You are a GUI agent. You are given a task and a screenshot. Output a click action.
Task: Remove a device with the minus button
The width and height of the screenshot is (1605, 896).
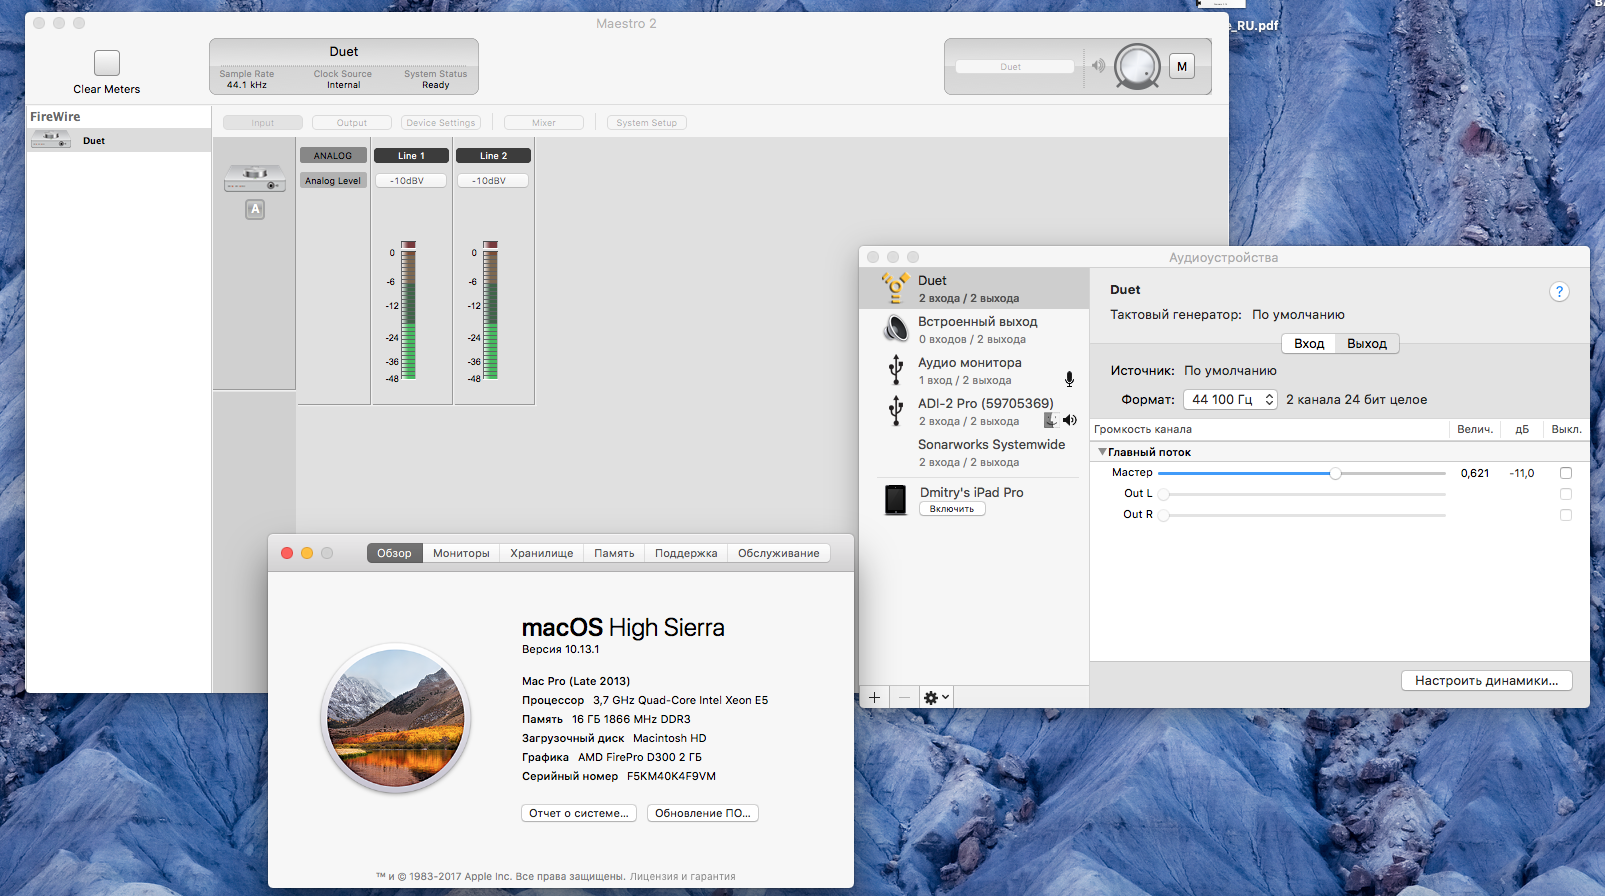click(904, 697)
